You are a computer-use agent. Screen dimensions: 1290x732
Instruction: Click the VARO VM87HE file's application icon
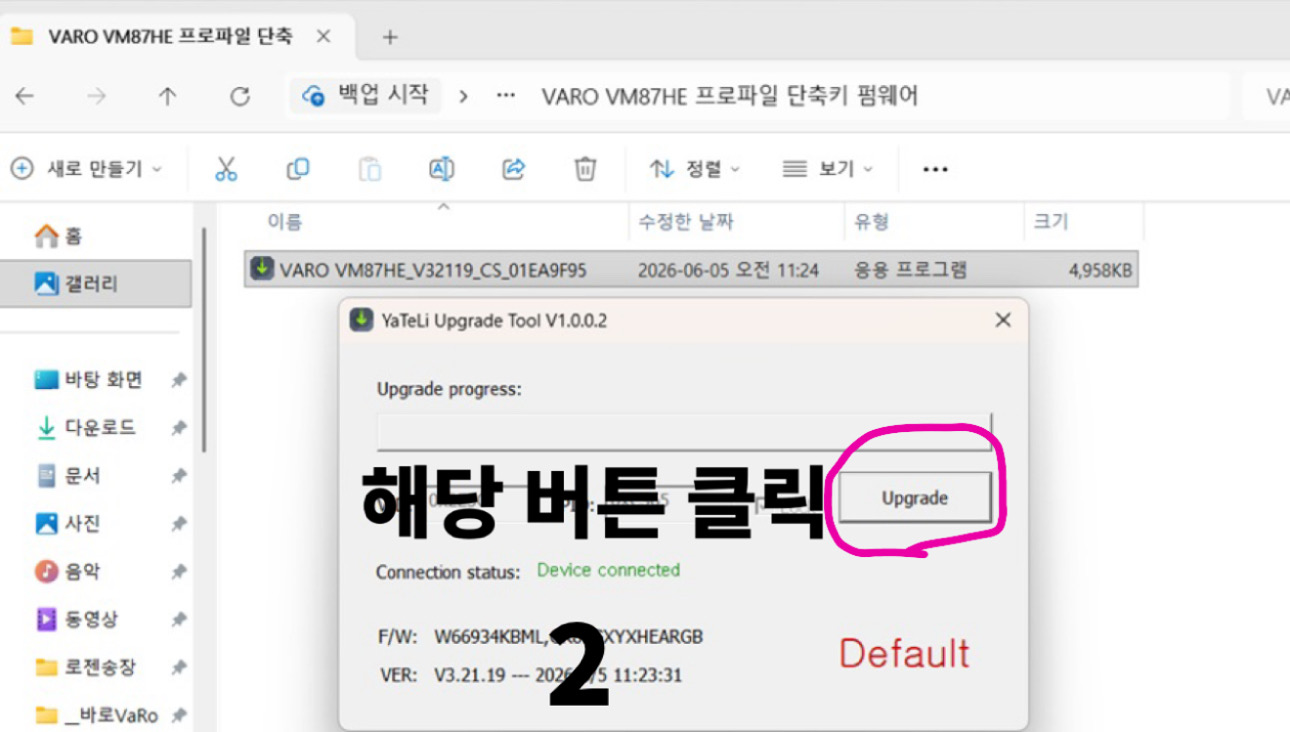pyautogui.click(x=262, y=269)
